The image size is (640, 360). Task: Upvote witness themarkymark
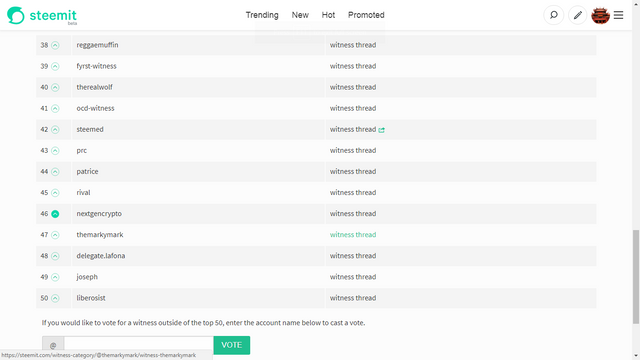point(55,235)
